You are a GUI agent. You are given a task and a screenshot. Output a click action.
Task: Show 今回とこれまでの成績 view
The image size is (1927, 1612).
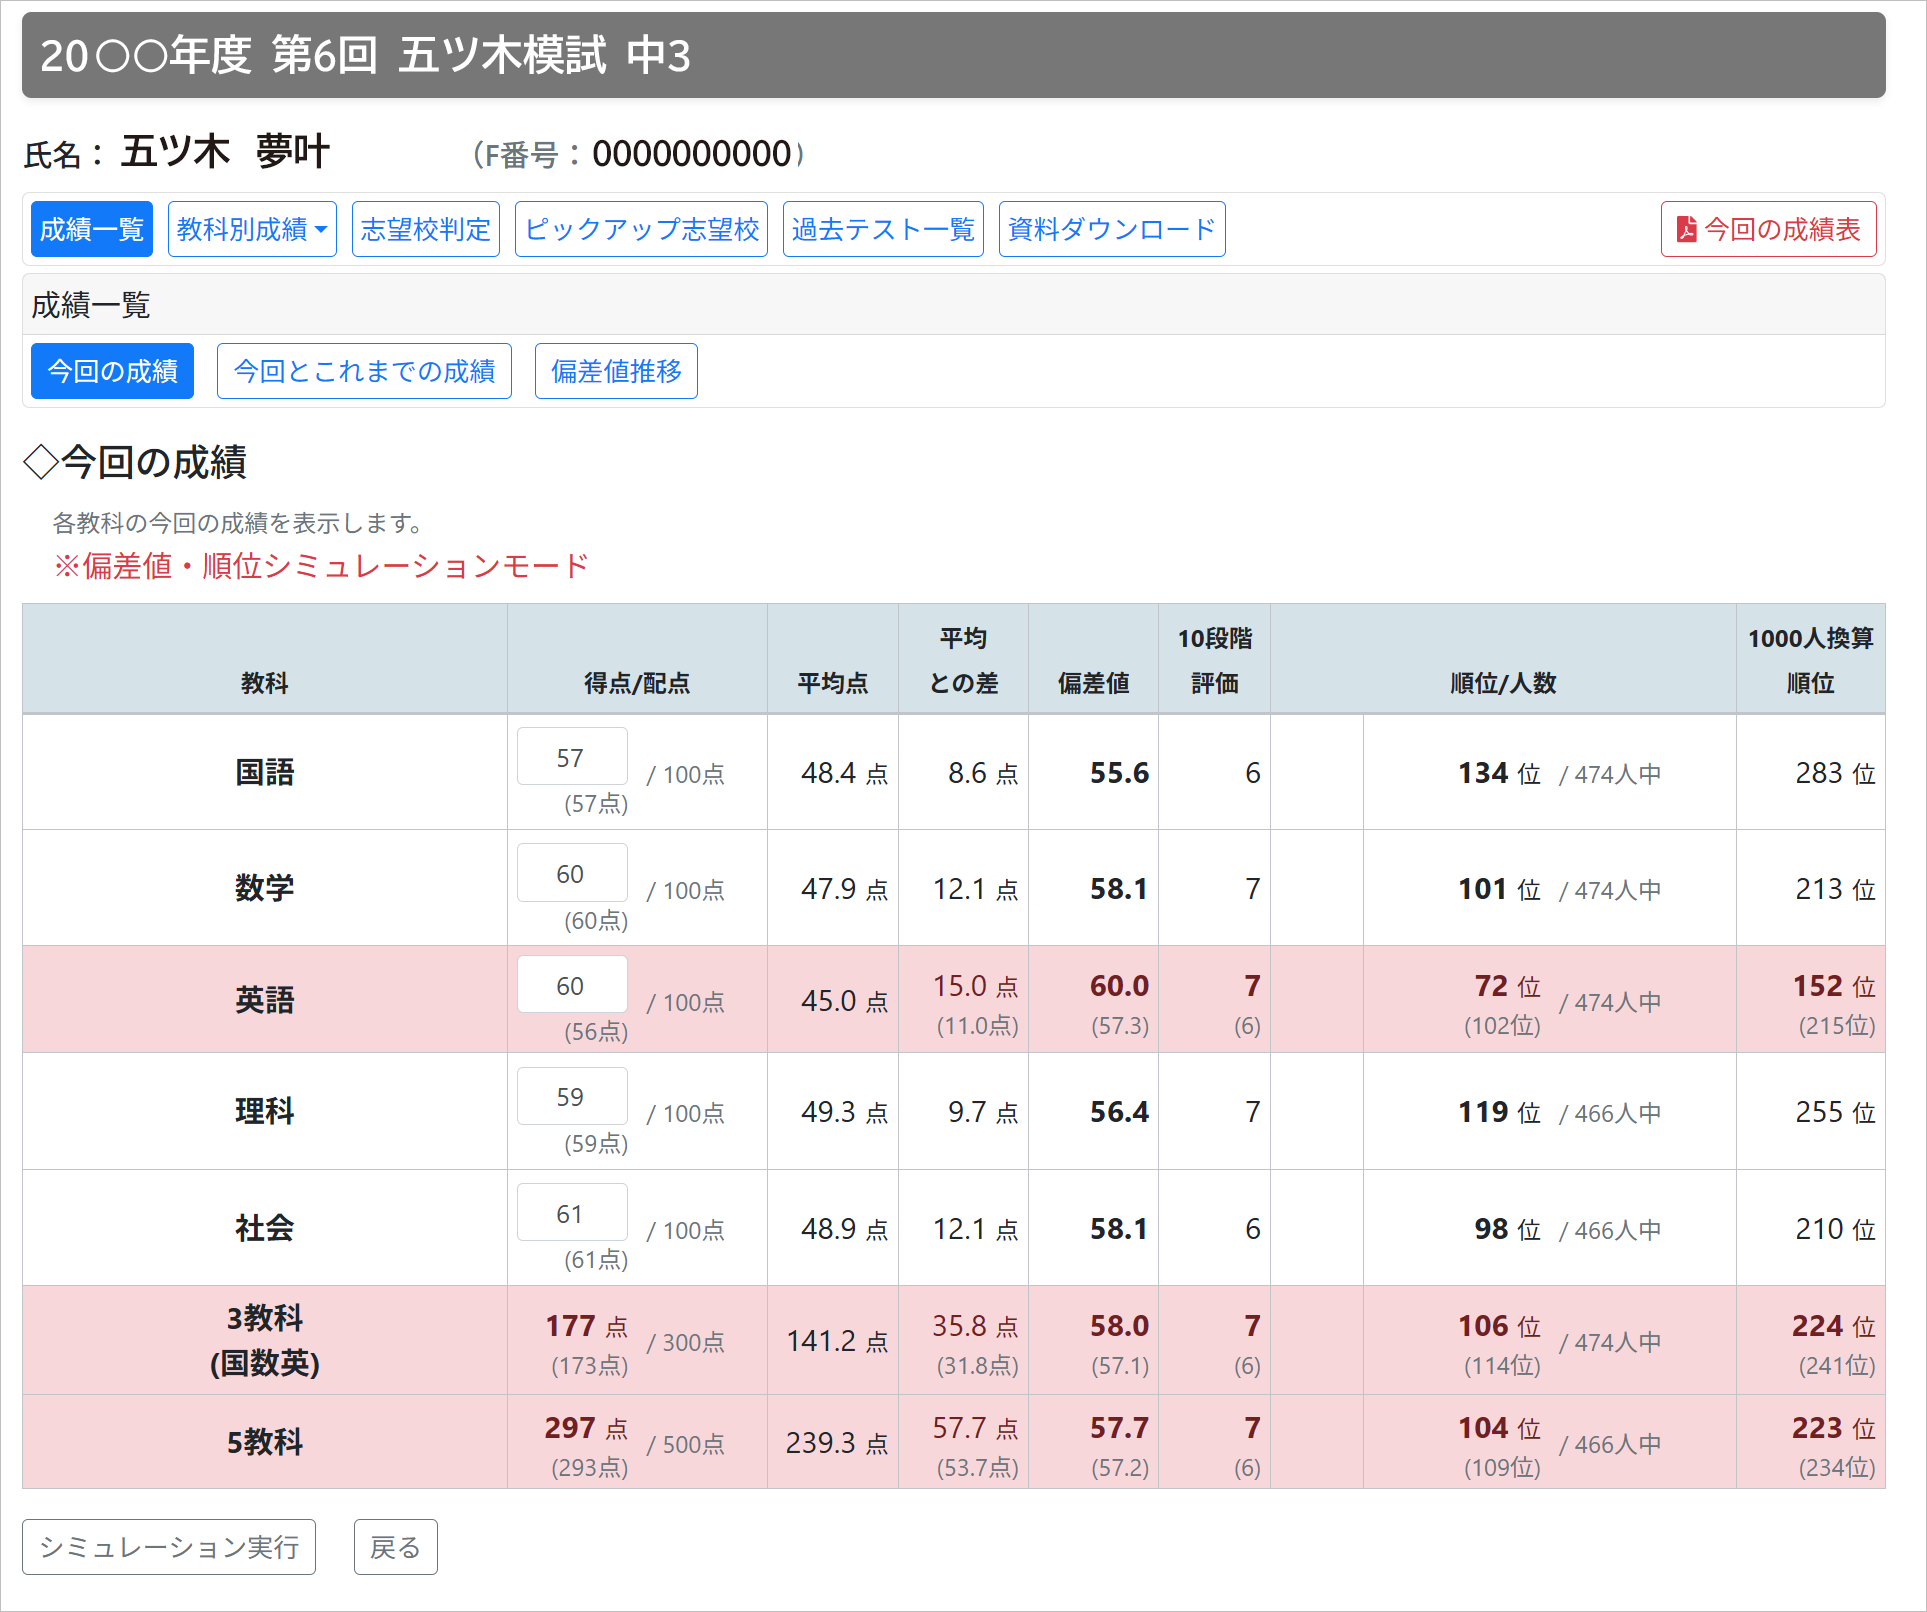pyautogui.click(x=364, y=372)
